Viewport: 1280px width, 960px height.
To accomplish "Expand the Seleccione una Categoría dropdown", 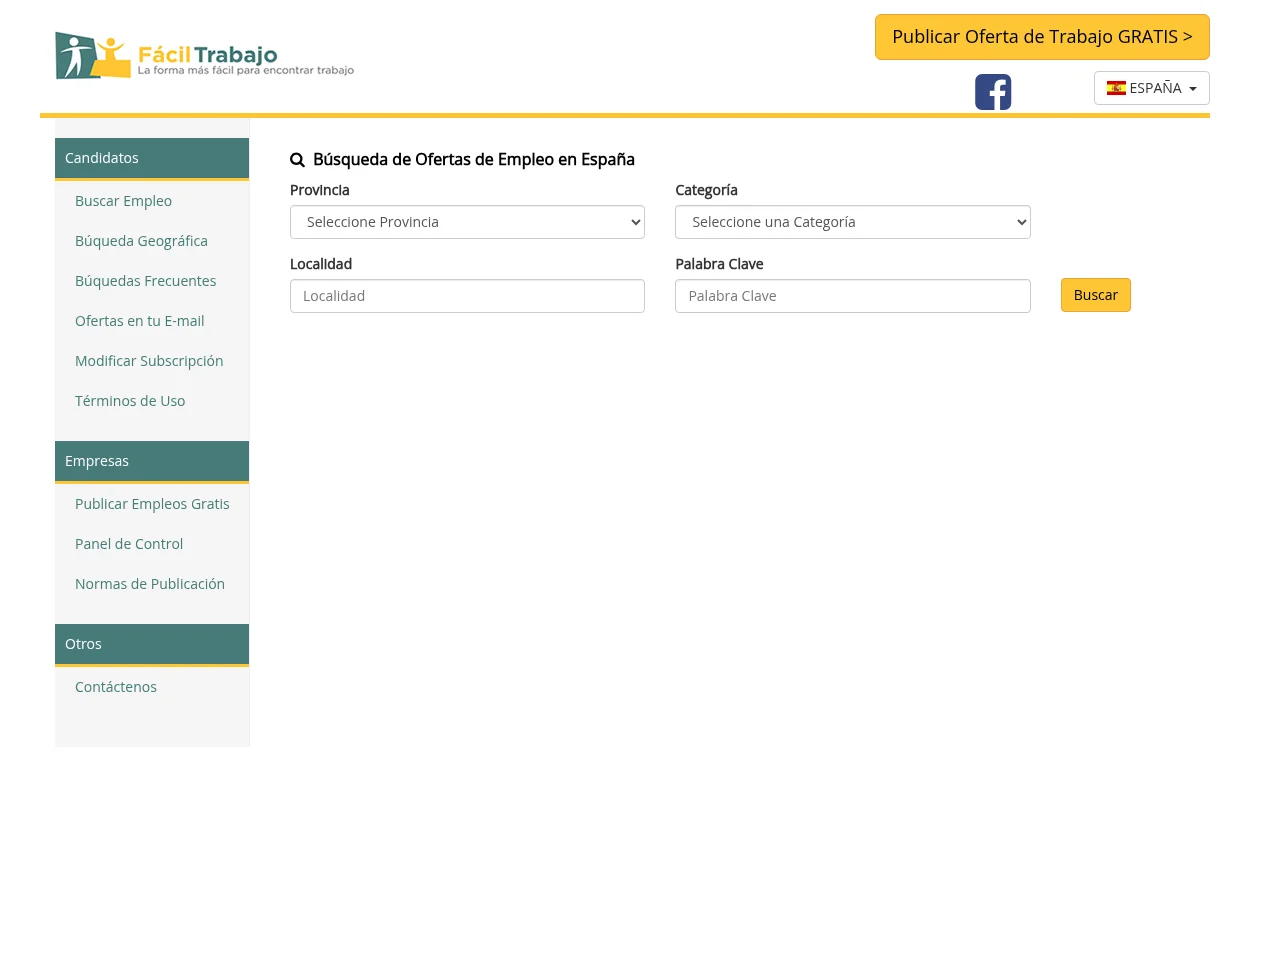I will [853, 222].
